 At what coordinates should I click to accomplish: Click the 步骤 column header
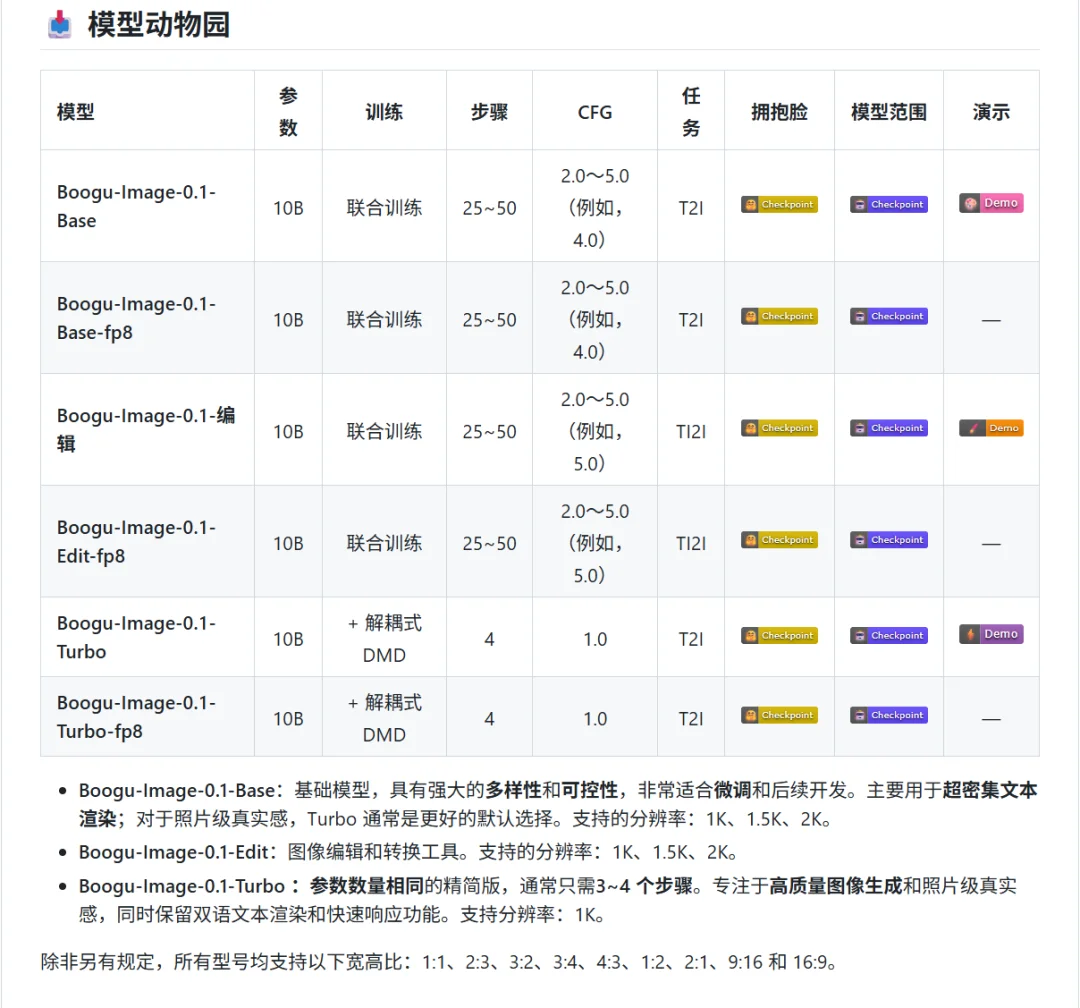(x=489, y=112)
